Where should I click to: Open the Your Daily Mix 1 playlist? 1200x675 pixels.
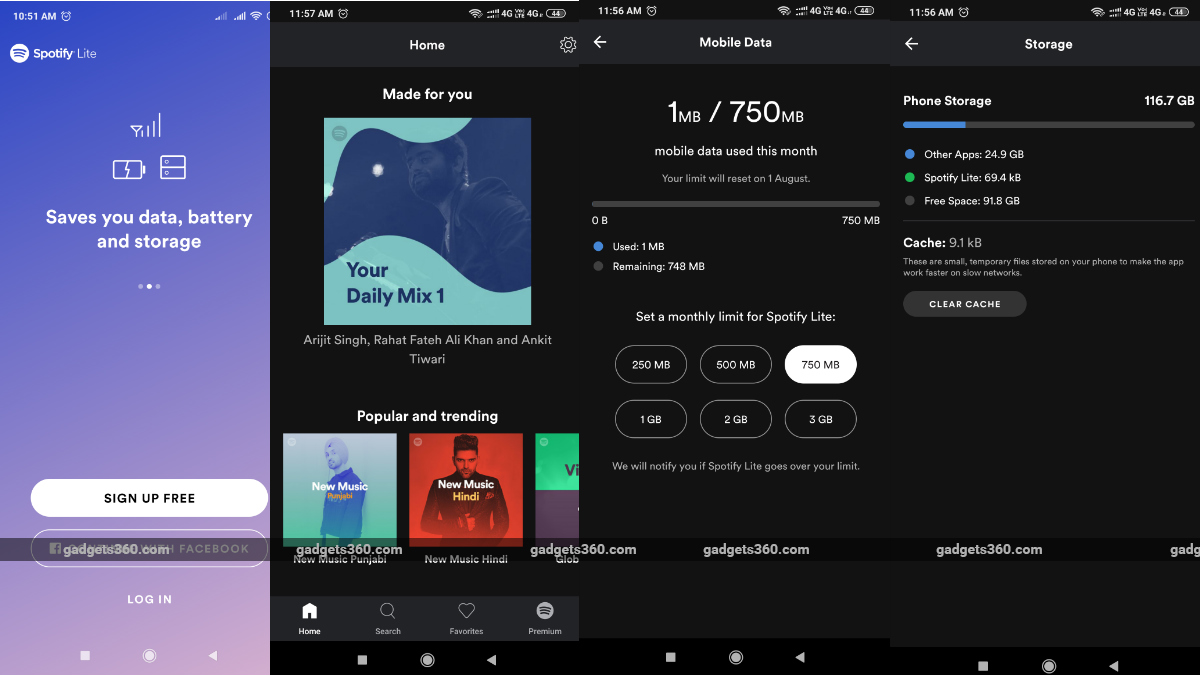tap(427, 220)
